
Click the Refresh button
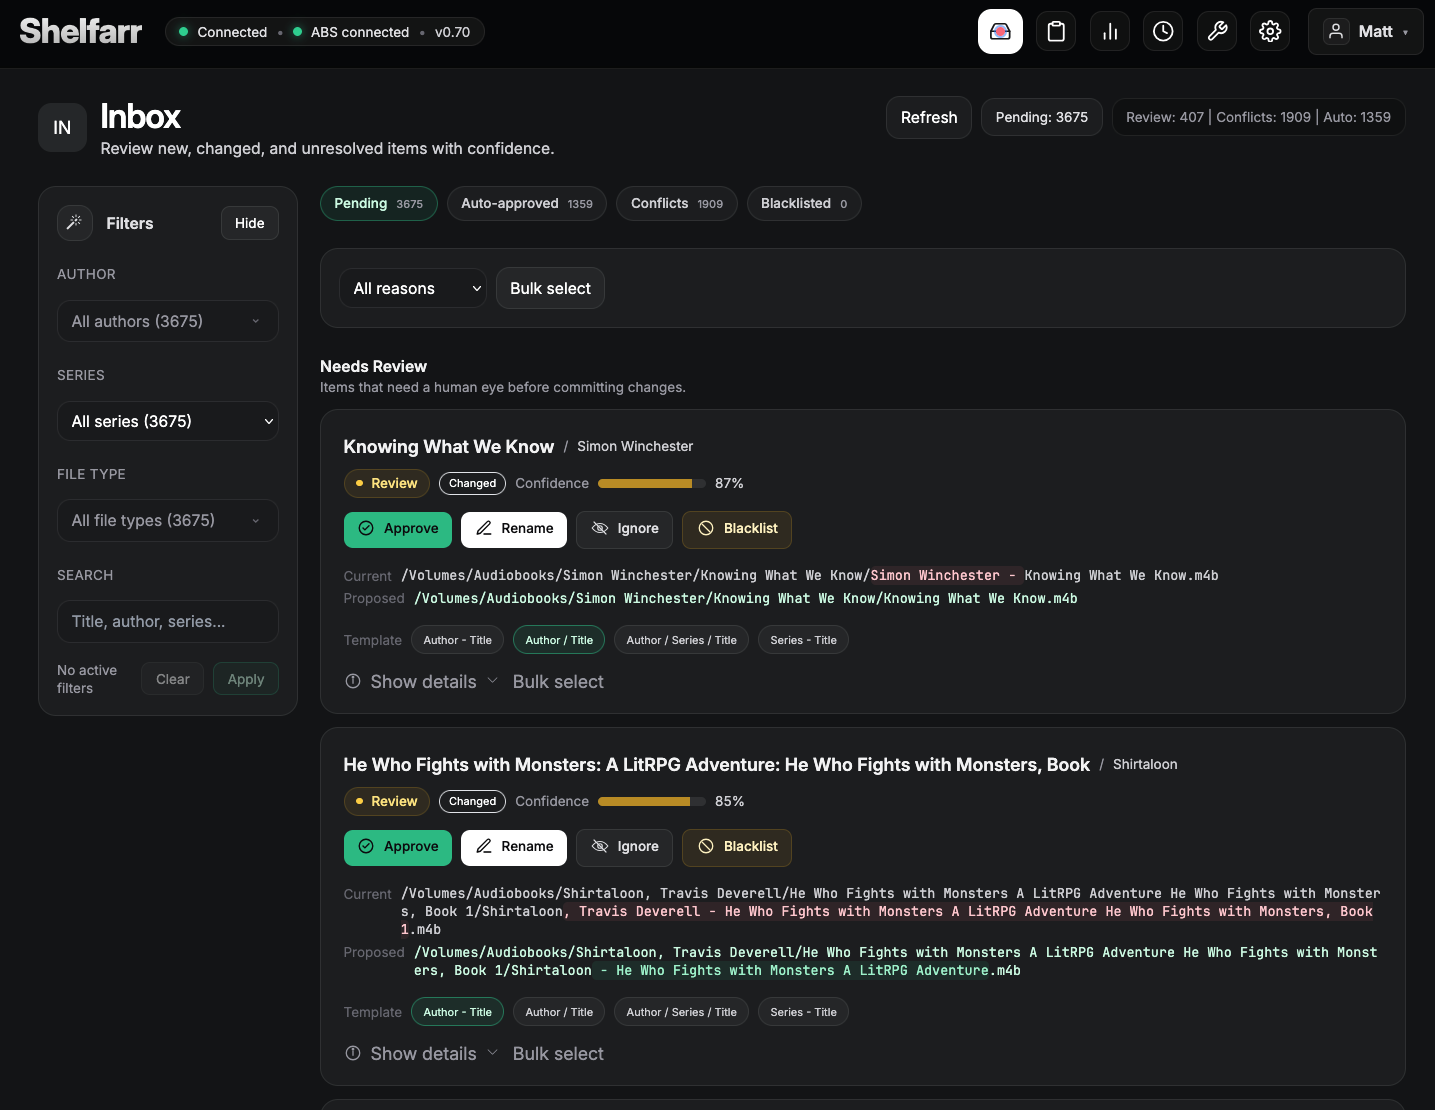tap(928, 117)
